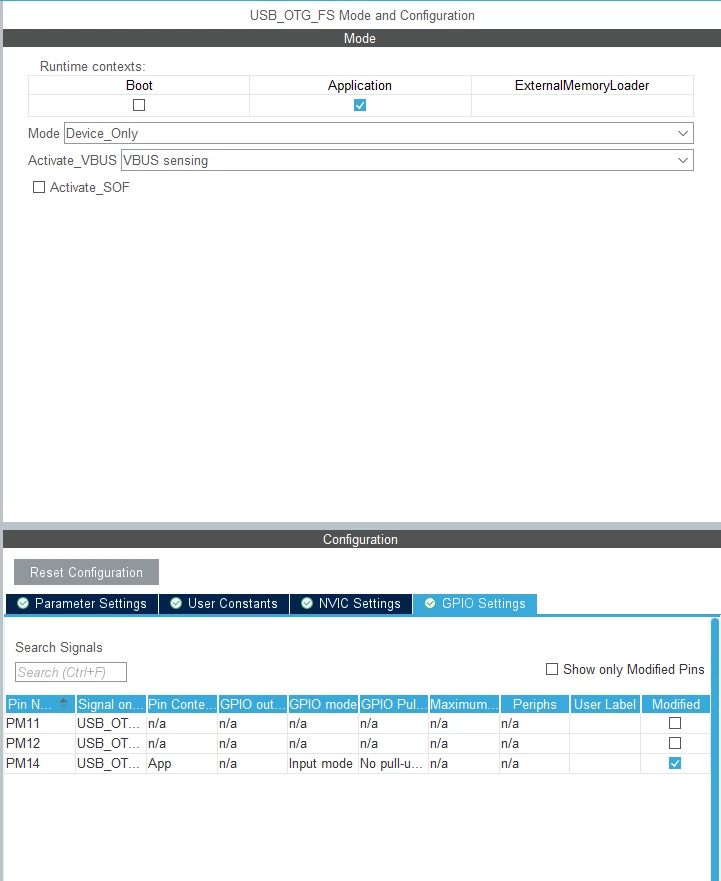Toggle the Activate_SOF checkbox
This screenshot has height=881, width=721.
[x=39, y=187]
